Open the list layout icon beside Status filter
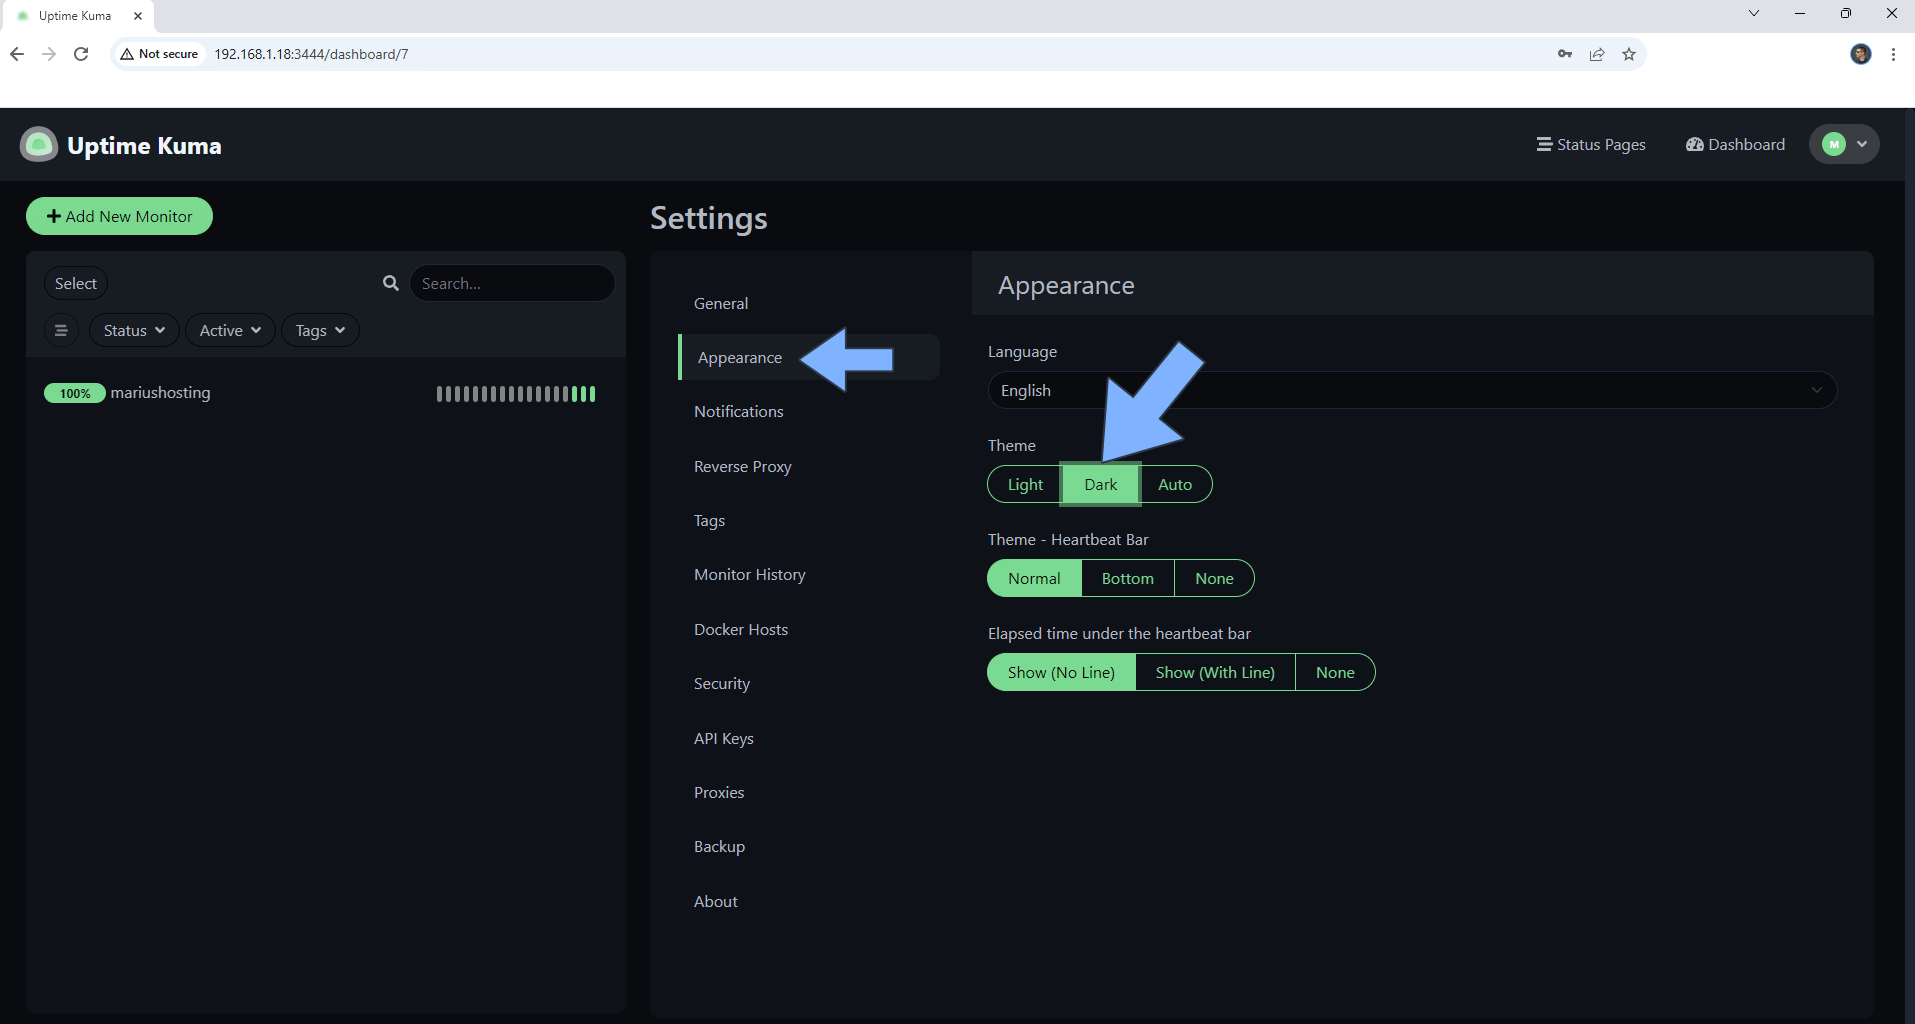This screenshot has width=1915, height=1024. point(61,330)
